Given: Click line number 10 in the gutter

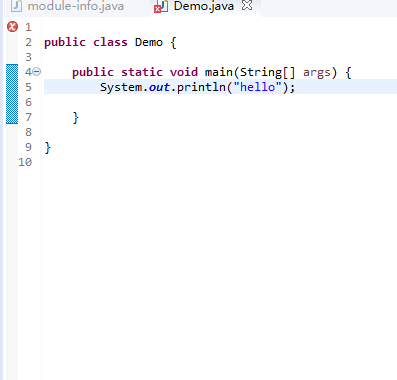Looking at the screenshot, I should (25, 162).
